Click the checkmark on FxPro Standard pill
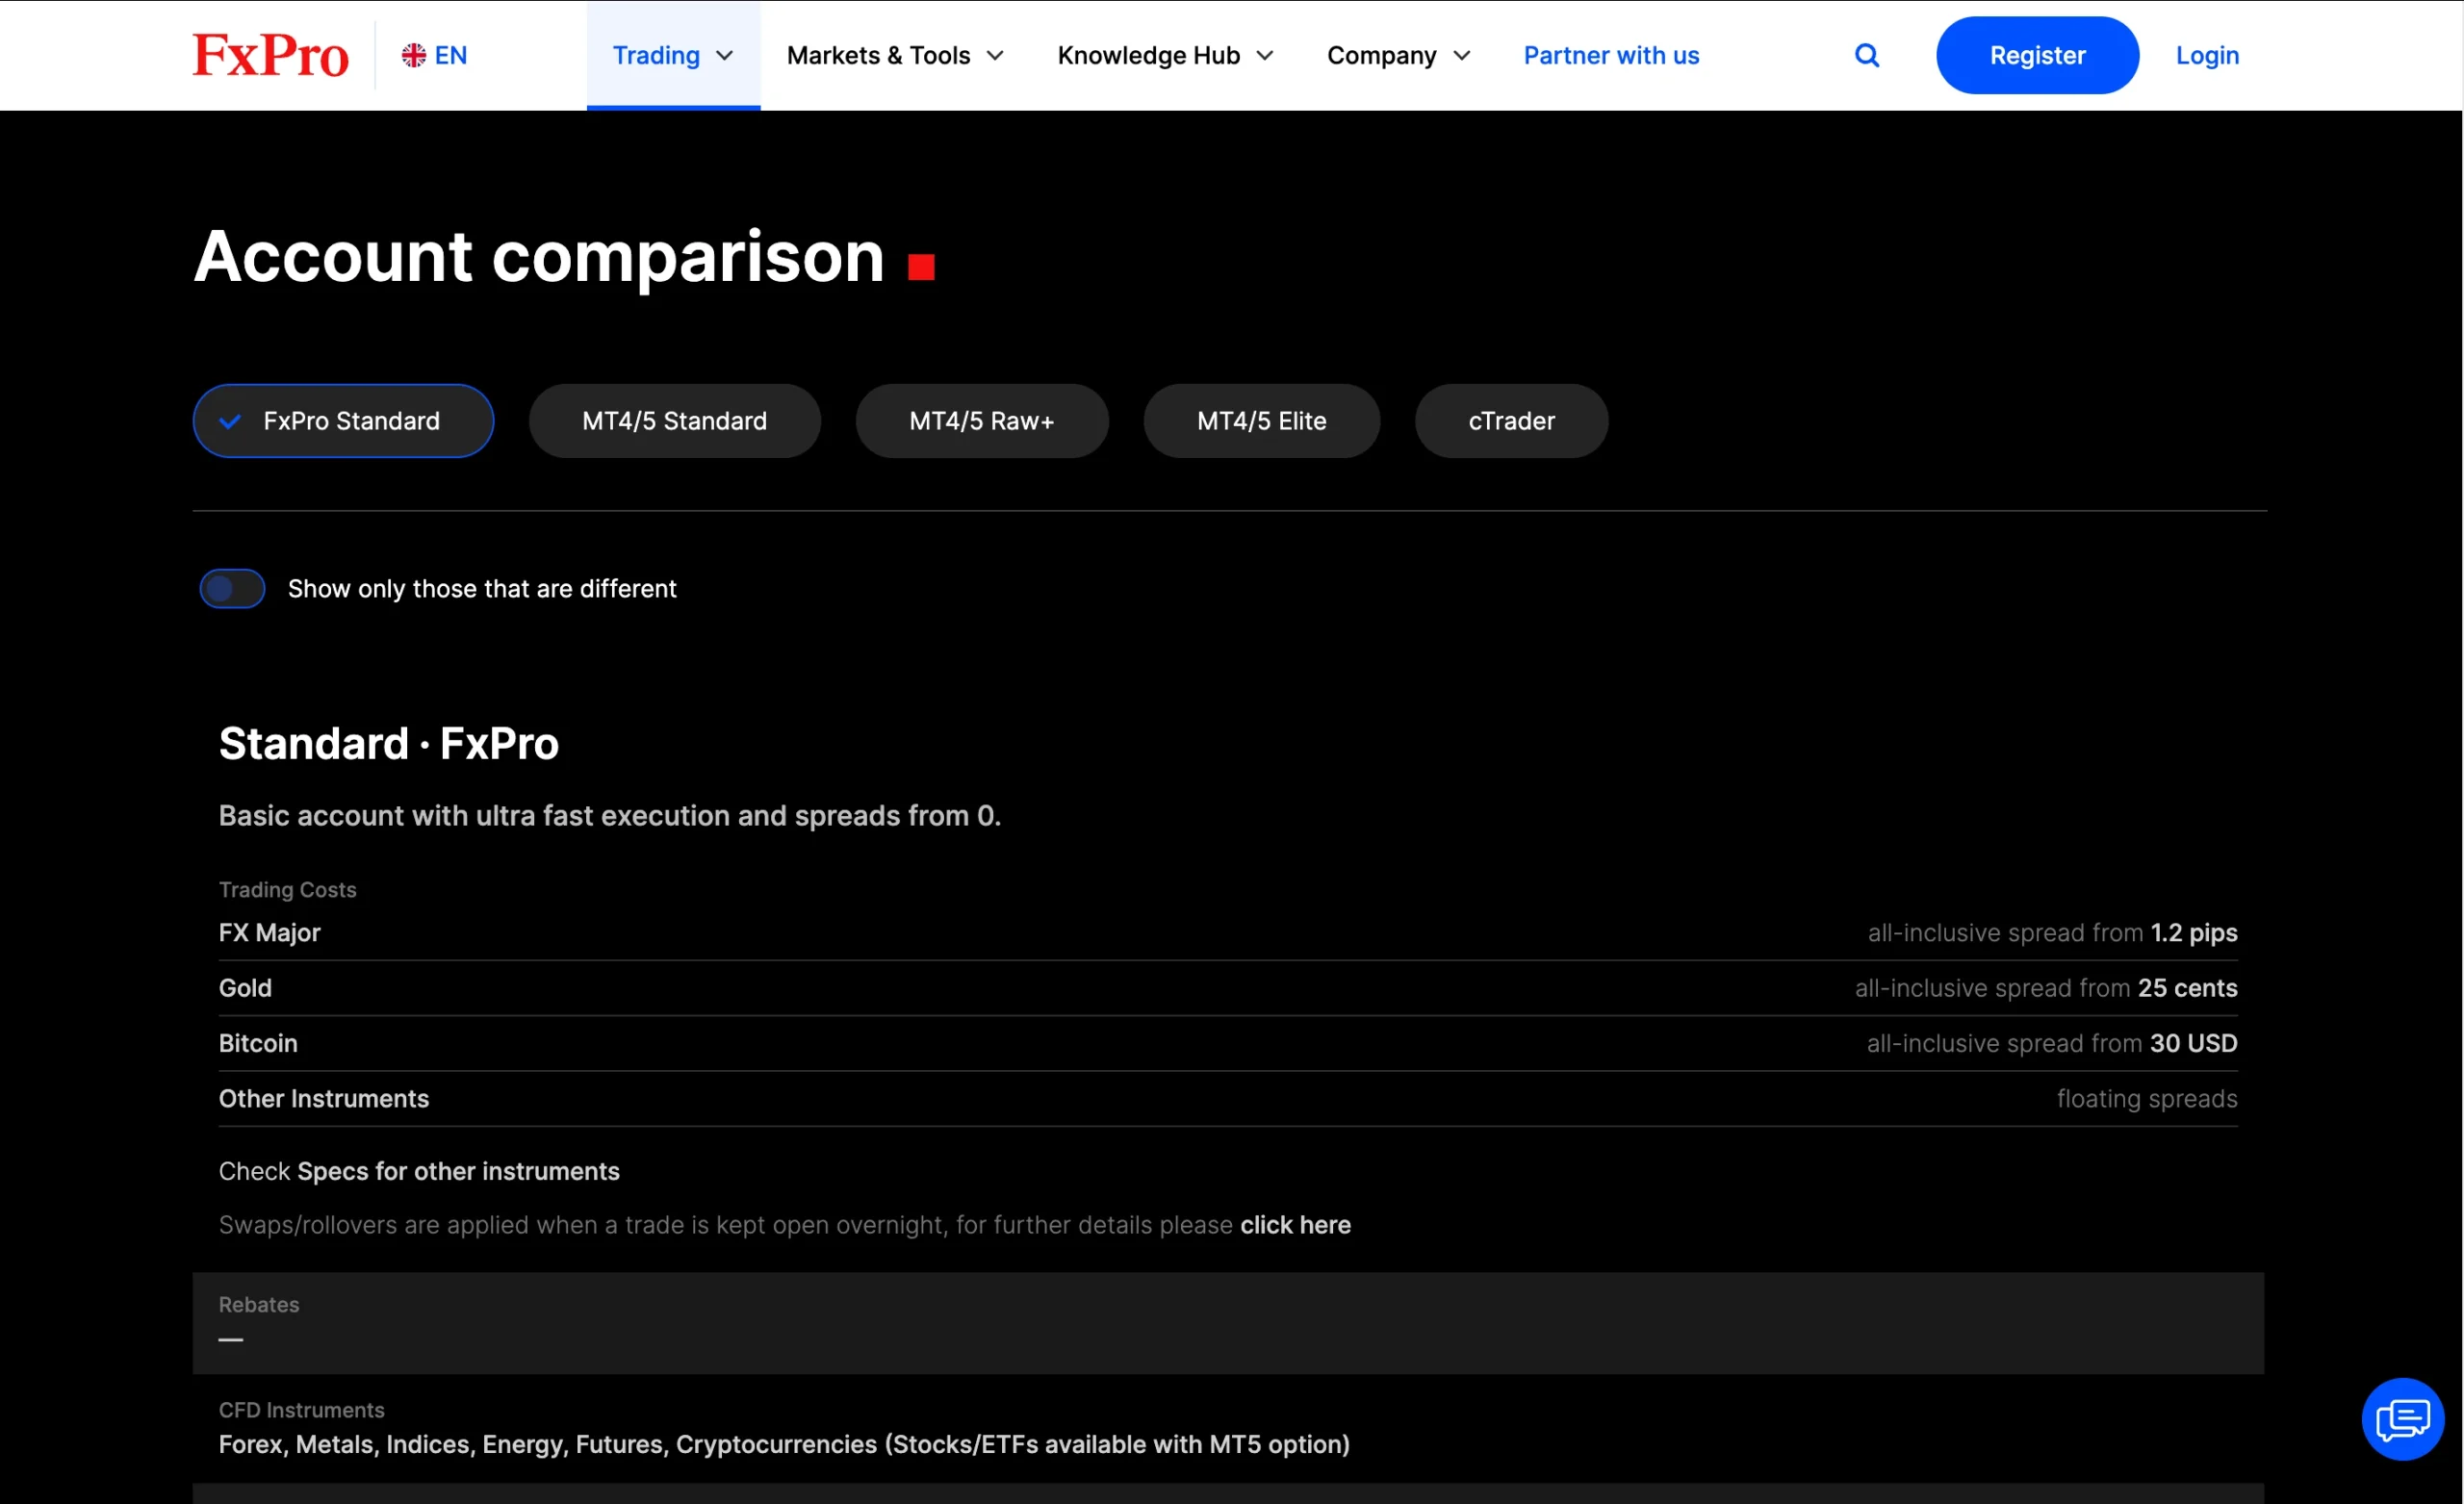Viewport: 2464px width, 1504px height. click(x=230, y=421)
